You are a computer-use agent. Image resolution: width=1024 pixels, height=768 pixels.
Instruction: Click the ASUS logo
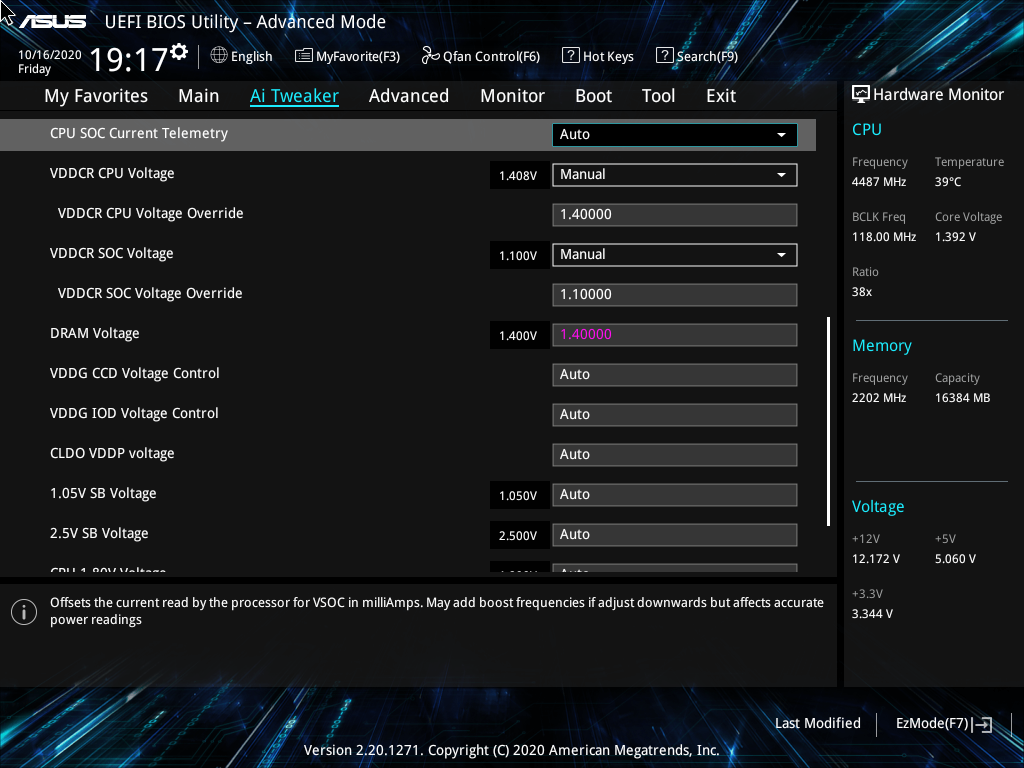pos(52,22)
